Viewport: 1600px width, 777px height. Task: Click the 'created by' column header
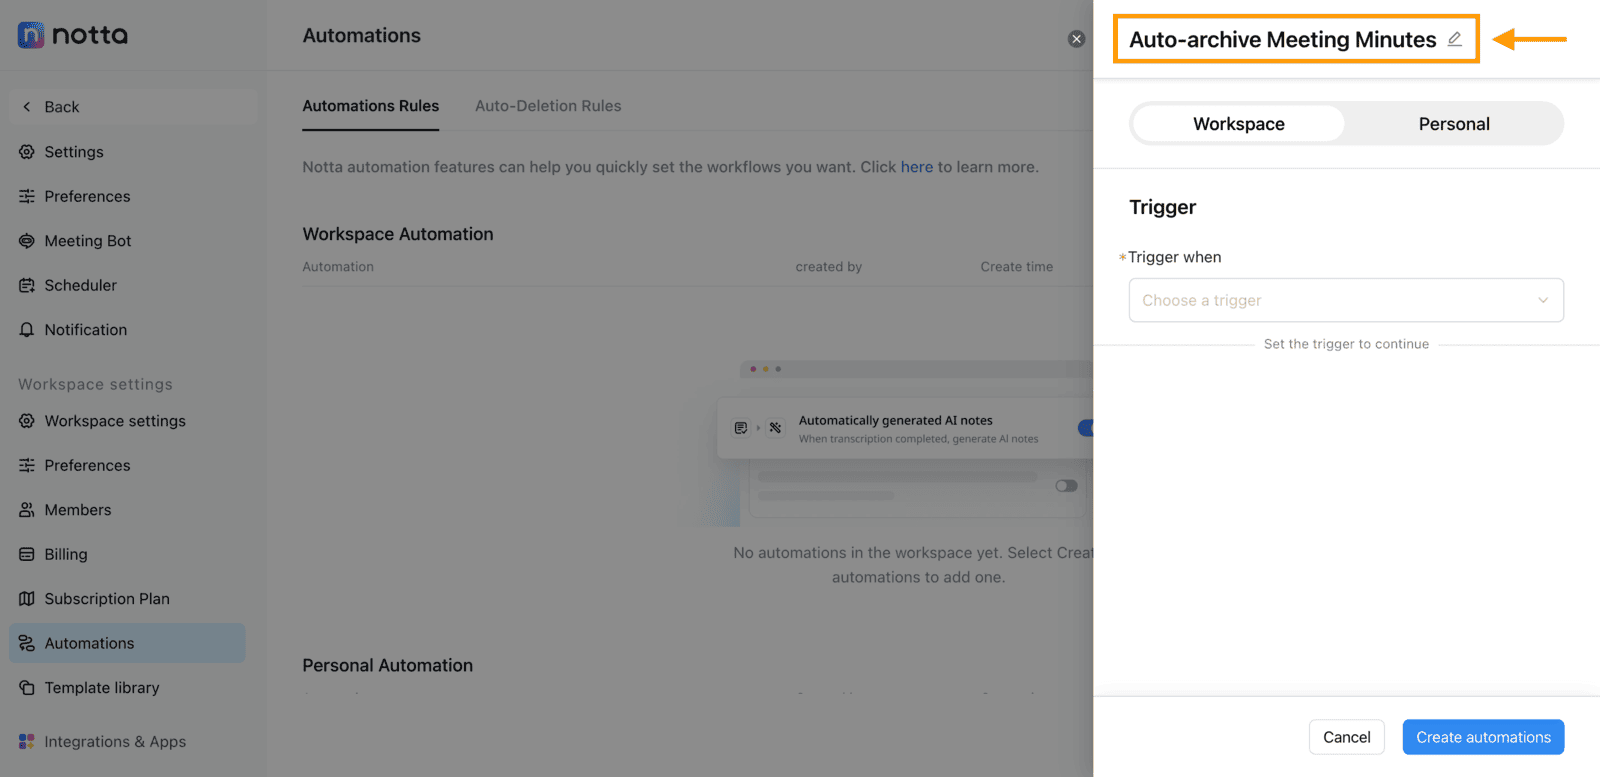tap(829, 267)
